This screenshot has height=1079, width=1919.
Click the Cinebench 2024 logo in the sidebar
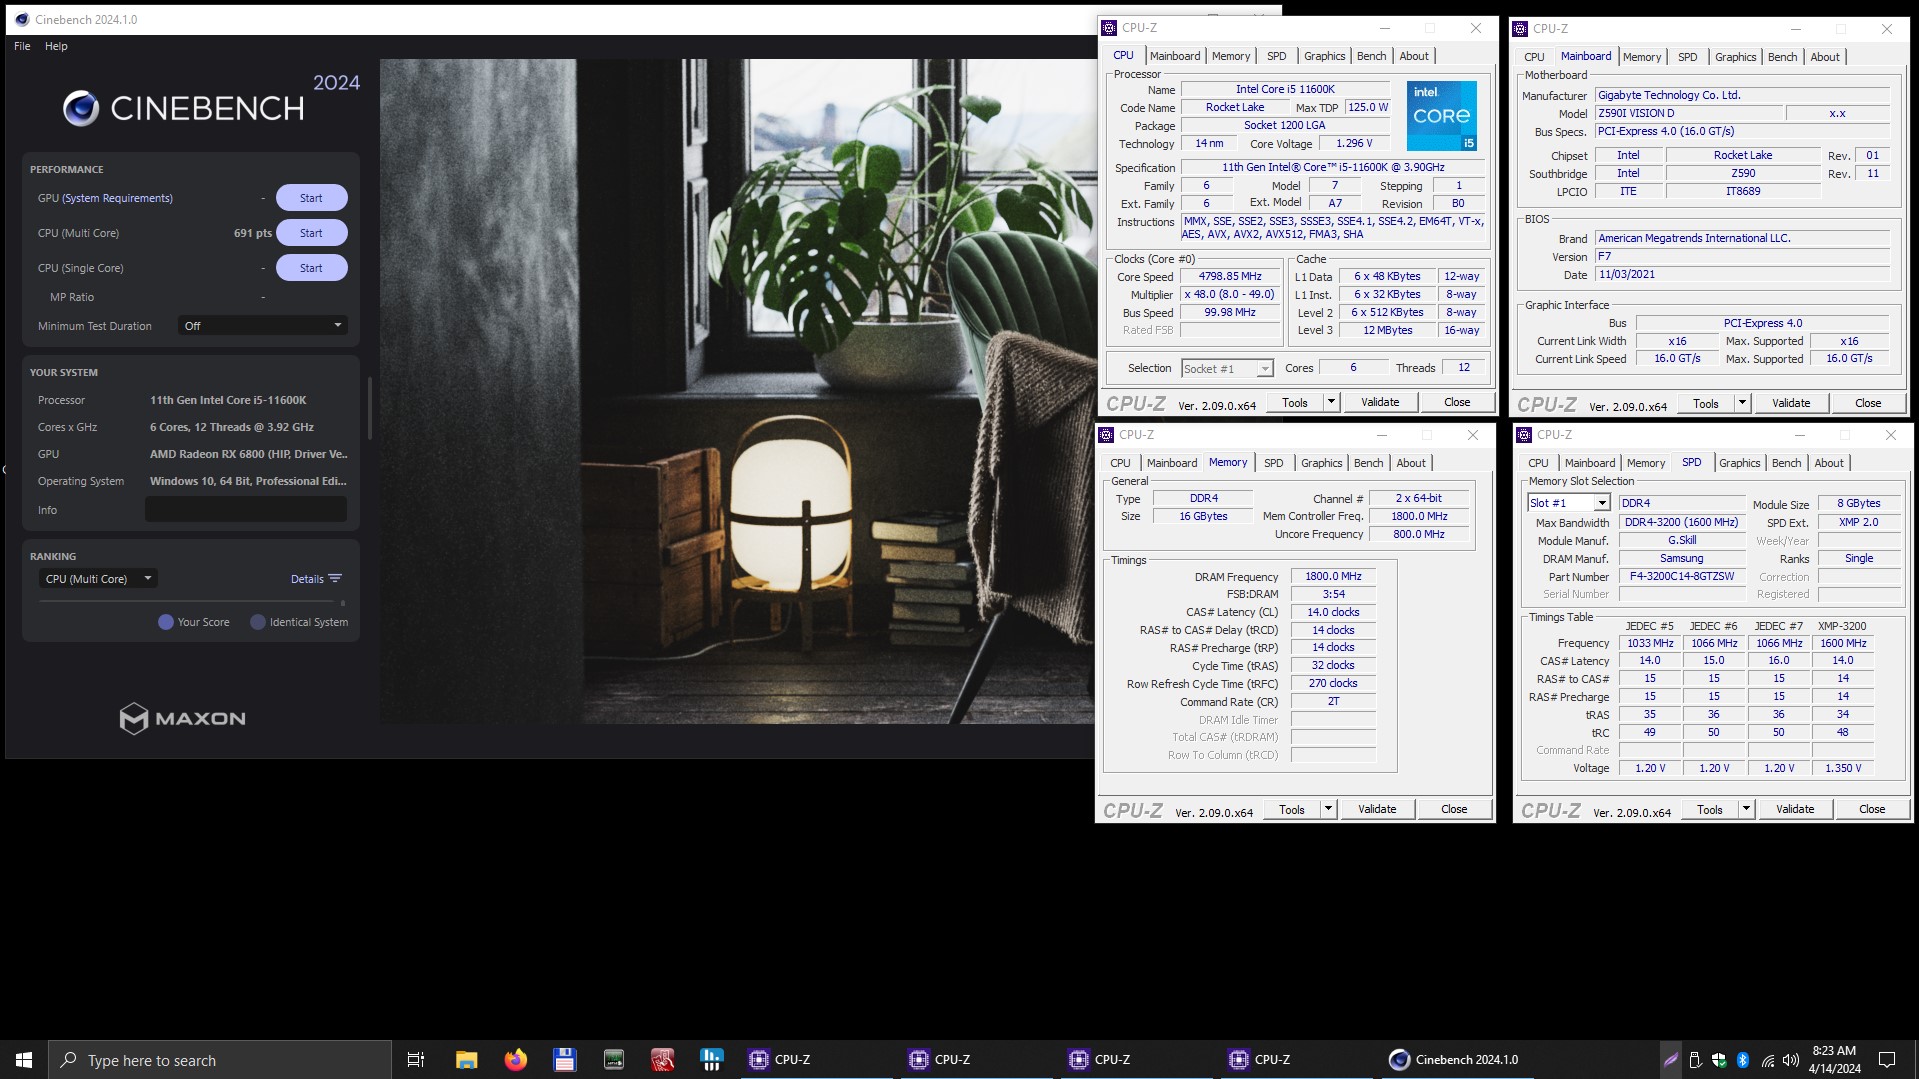pyautogui.click(x=210, y=101)
